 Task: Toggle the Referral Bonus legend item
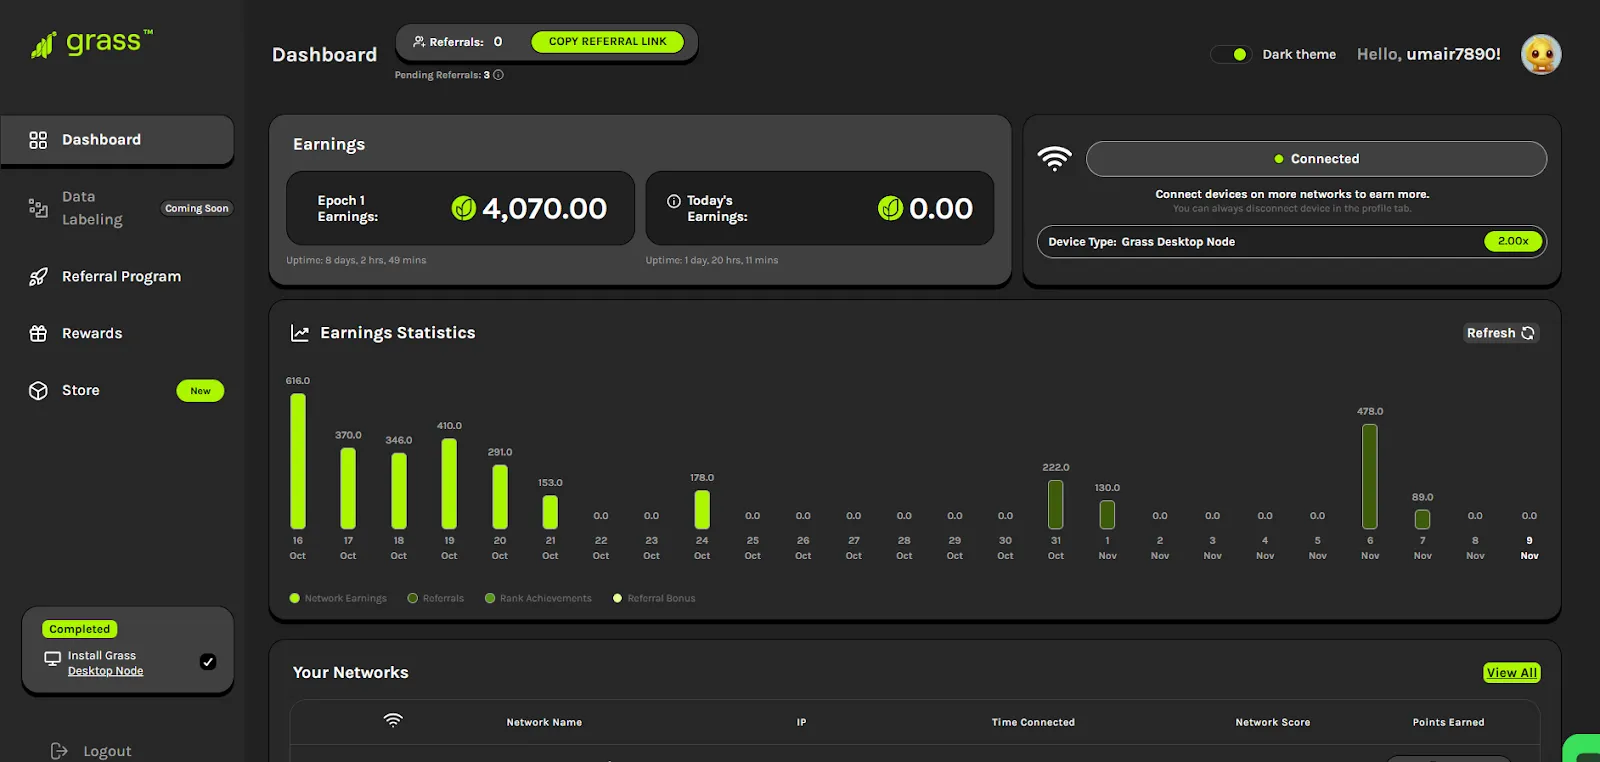(x=654, y=598)
